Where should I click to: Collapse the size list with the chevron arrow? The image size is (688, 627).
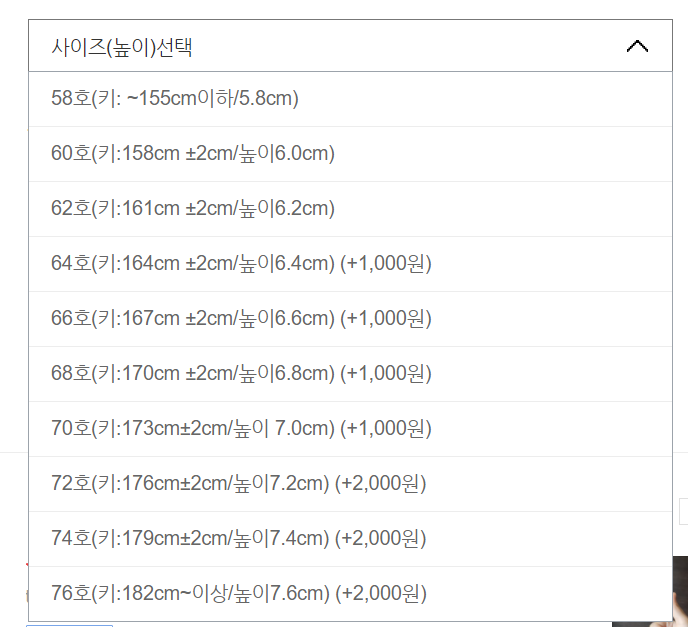tap(637, 46)
